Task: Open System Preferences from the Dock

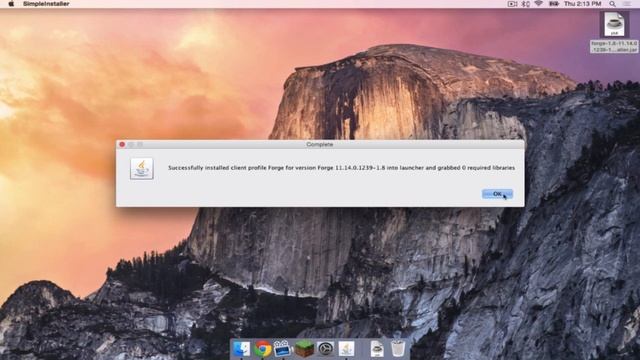Action: pyautogui.click(x=325, y=349)
